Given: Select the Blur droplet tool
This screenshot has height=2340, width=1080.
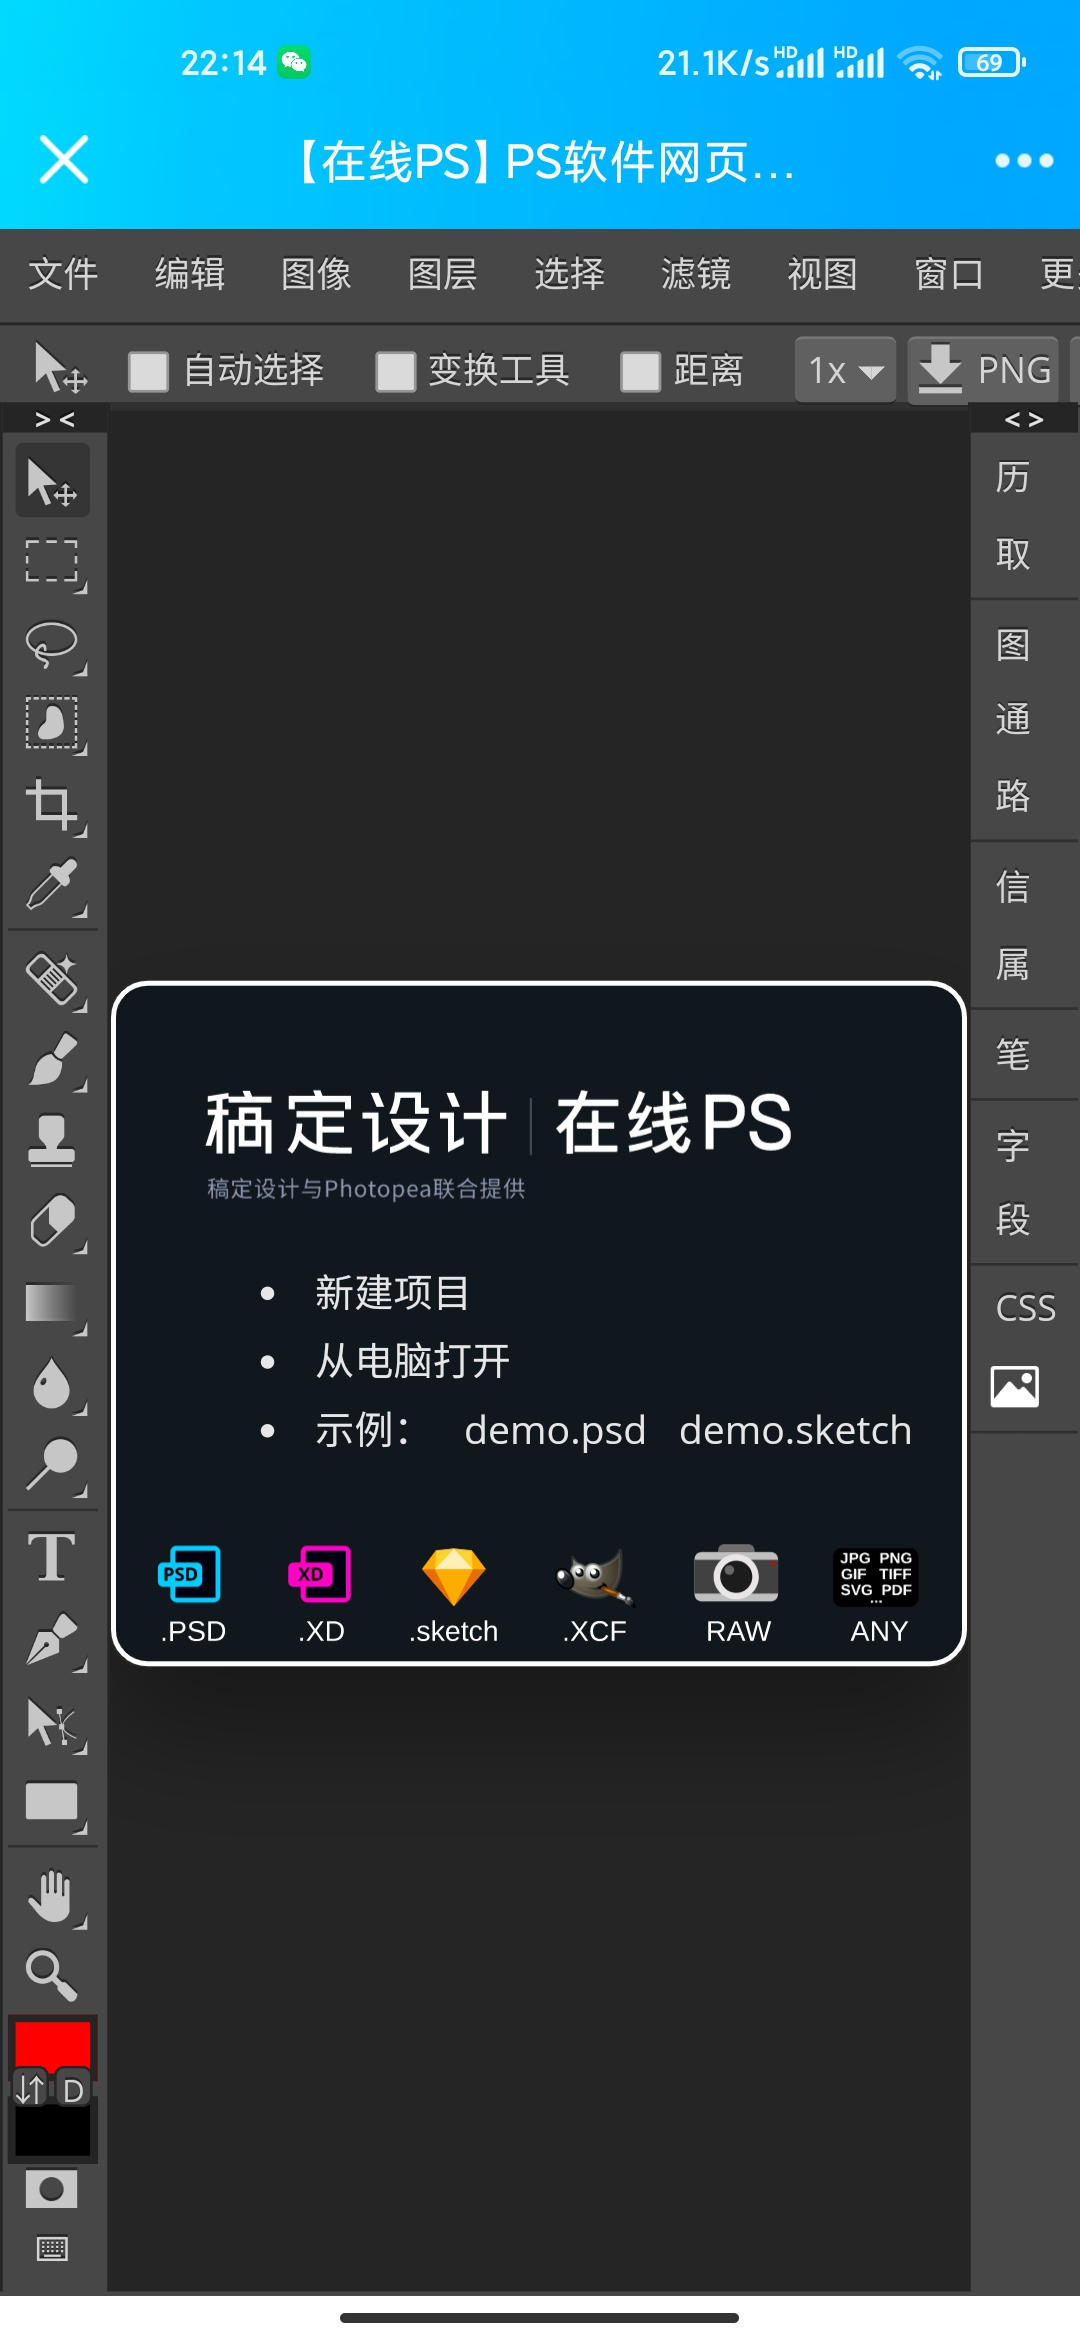Looking at the screenshot, I should (x=53, y=1385).
